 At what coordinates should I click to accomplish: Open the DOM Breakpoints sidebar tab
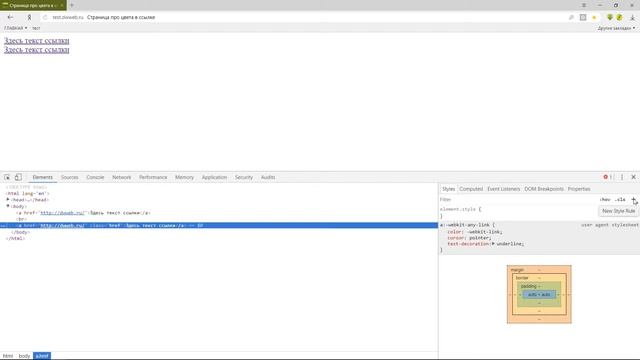544,189
